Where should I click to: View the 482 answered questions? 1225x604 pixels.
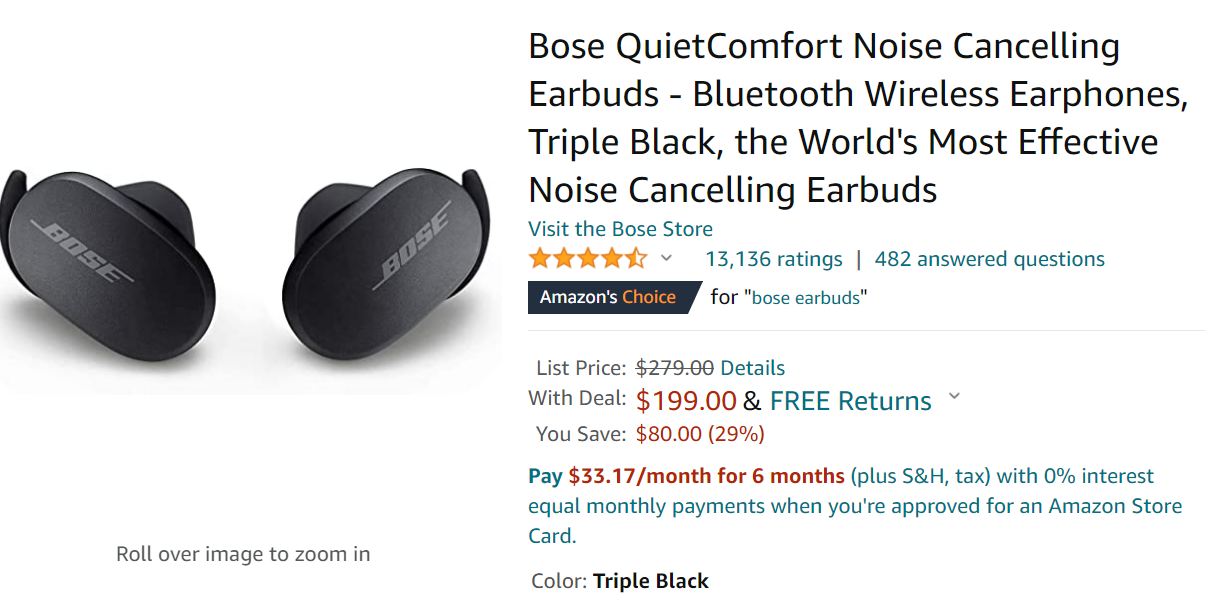[989, 258]
